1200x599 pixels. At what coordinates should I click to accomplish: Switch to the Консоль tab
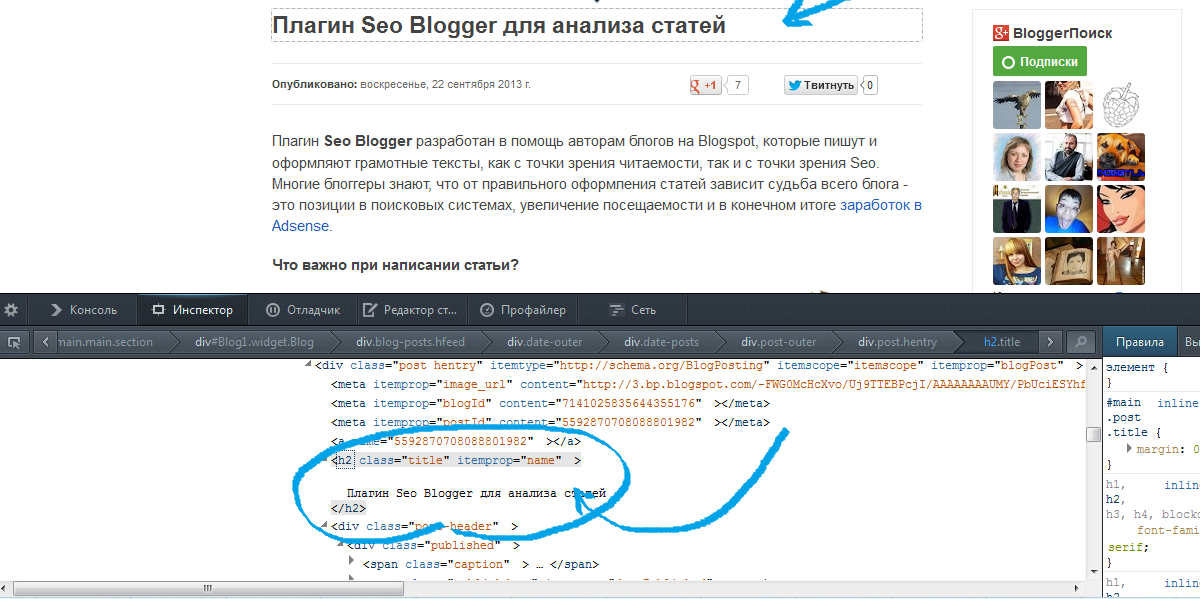click(x=83, y=310)
